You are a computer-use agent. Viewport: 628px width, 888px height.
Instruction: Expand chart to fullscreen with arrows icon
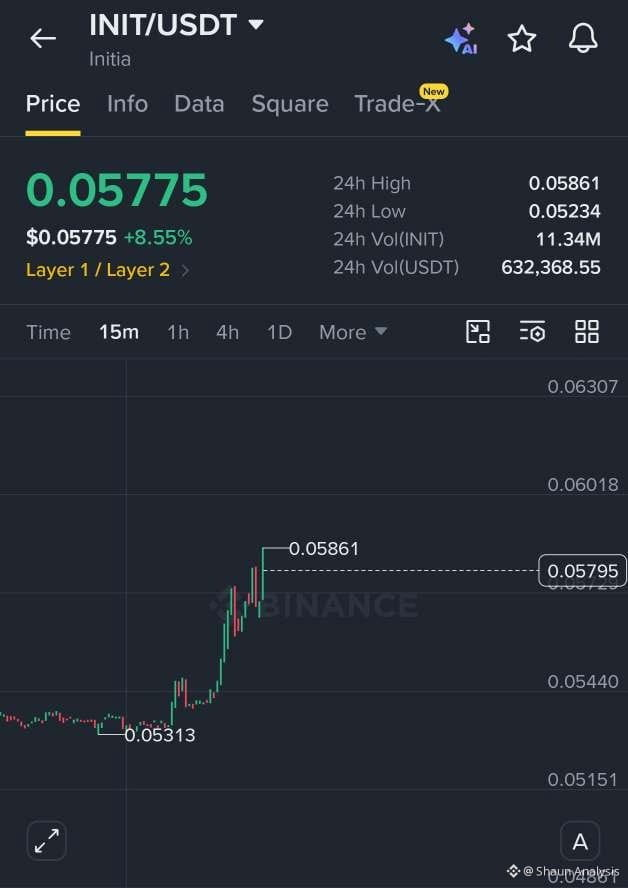pyautogui.click(x=46, y=841)
